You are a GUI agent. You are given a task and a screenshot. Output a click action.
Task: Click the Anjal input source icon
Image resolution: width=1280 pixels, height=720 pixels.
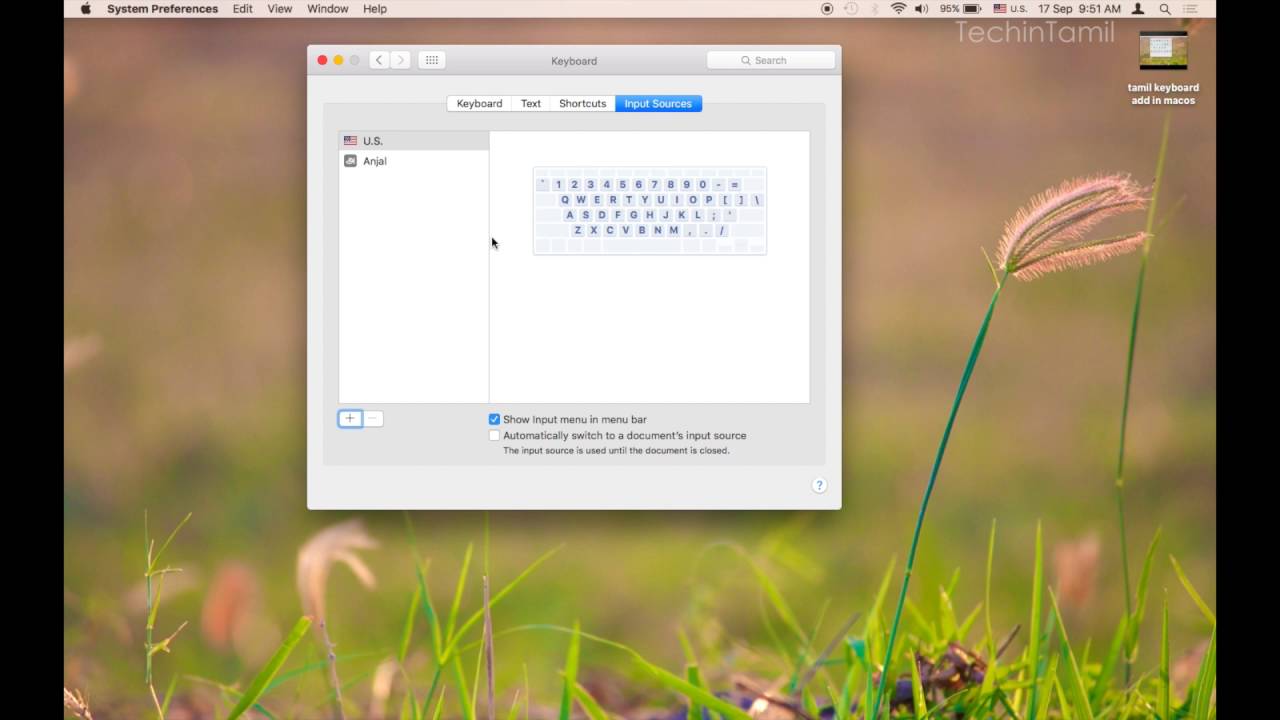(x=350, y=160)
